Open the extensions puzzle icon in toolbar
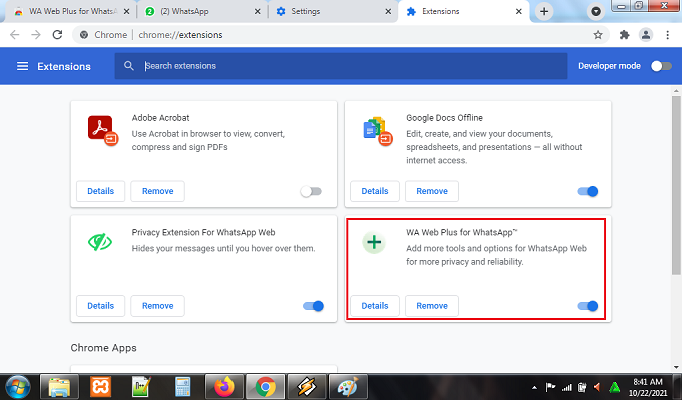The height and width of the screenshot is (400, 682). [625, 35]
